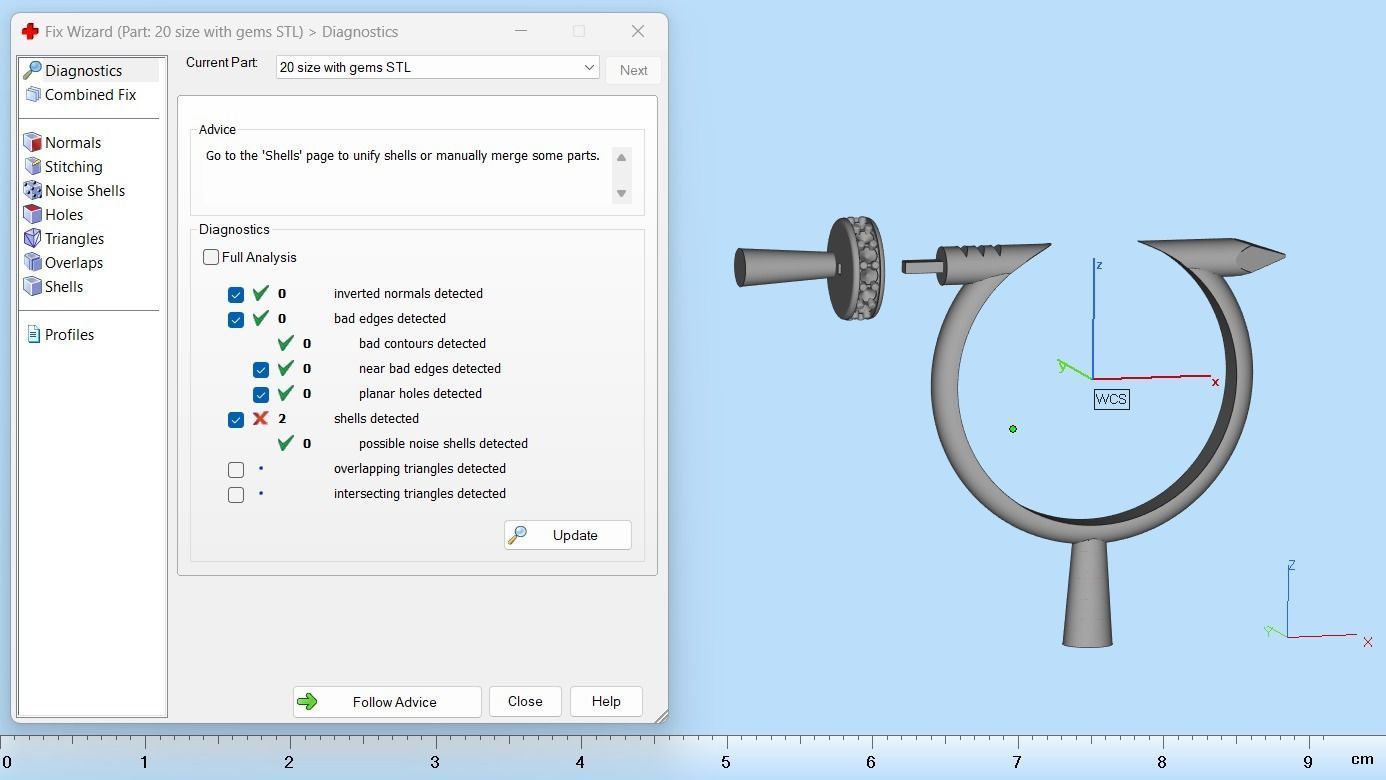Uncheck inverted normals detected checkbox

tap(236, 294)
